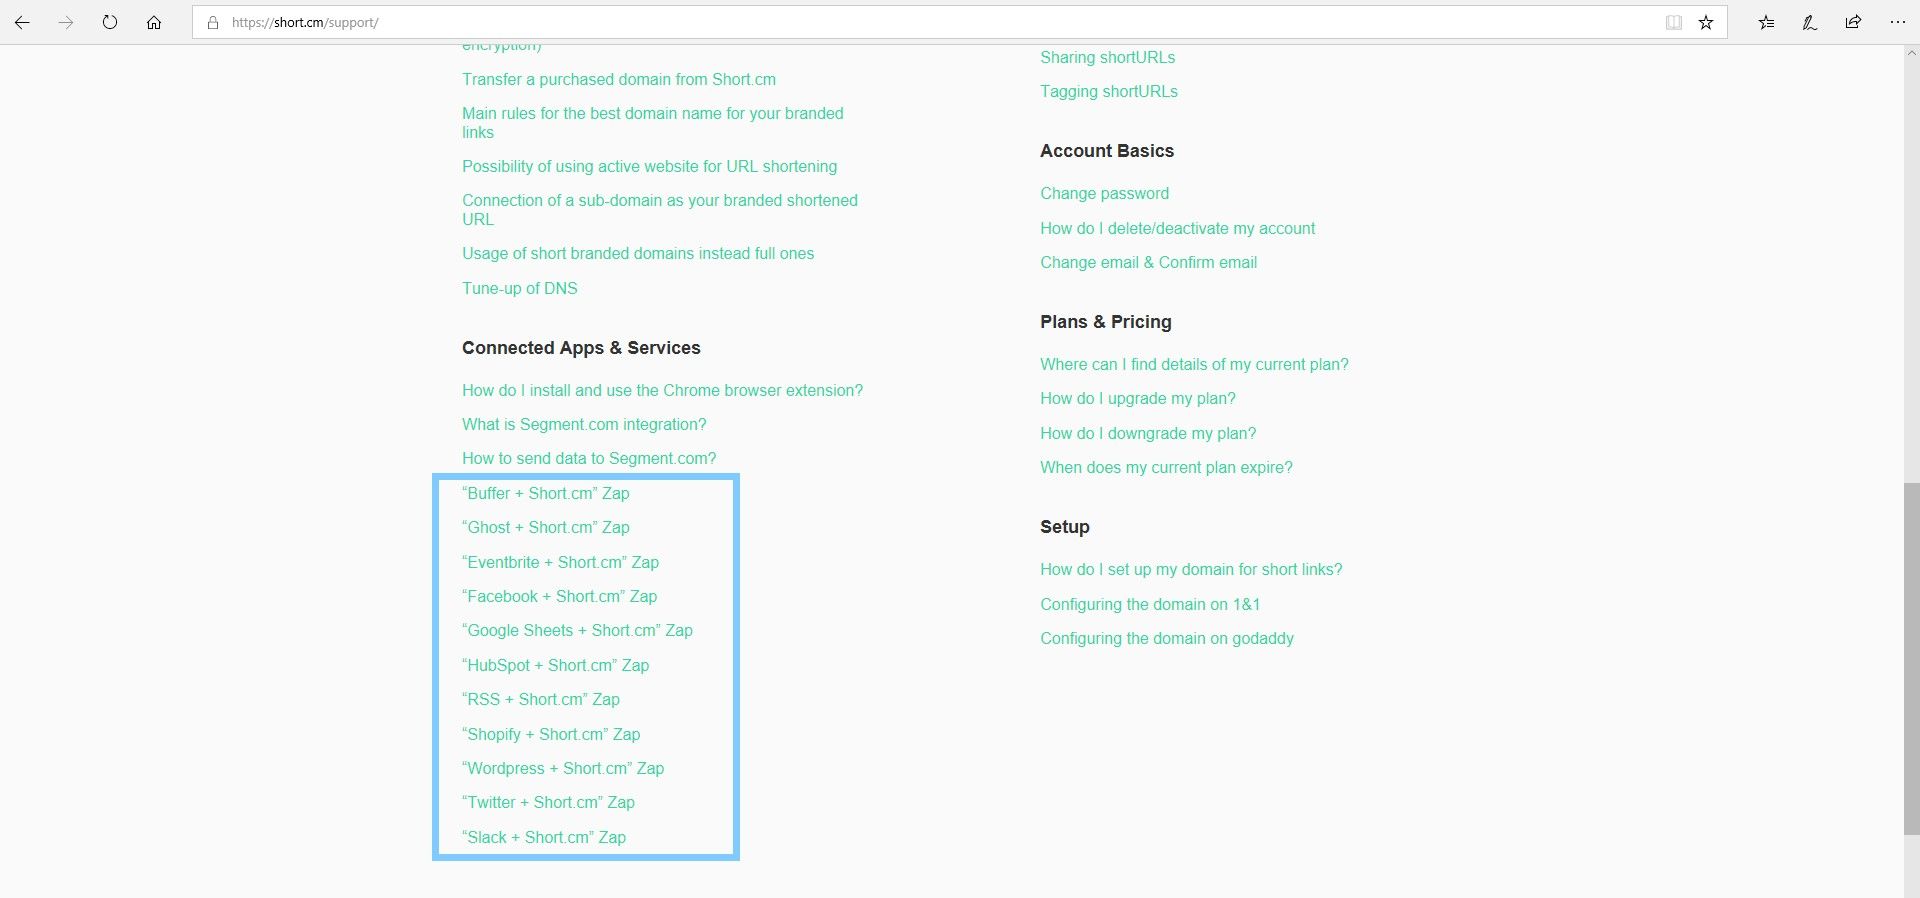Open the Buffer + Short.cm Zap link
Image resolution: width=1920 pixels, height=898 pixels.
(546, 493)
